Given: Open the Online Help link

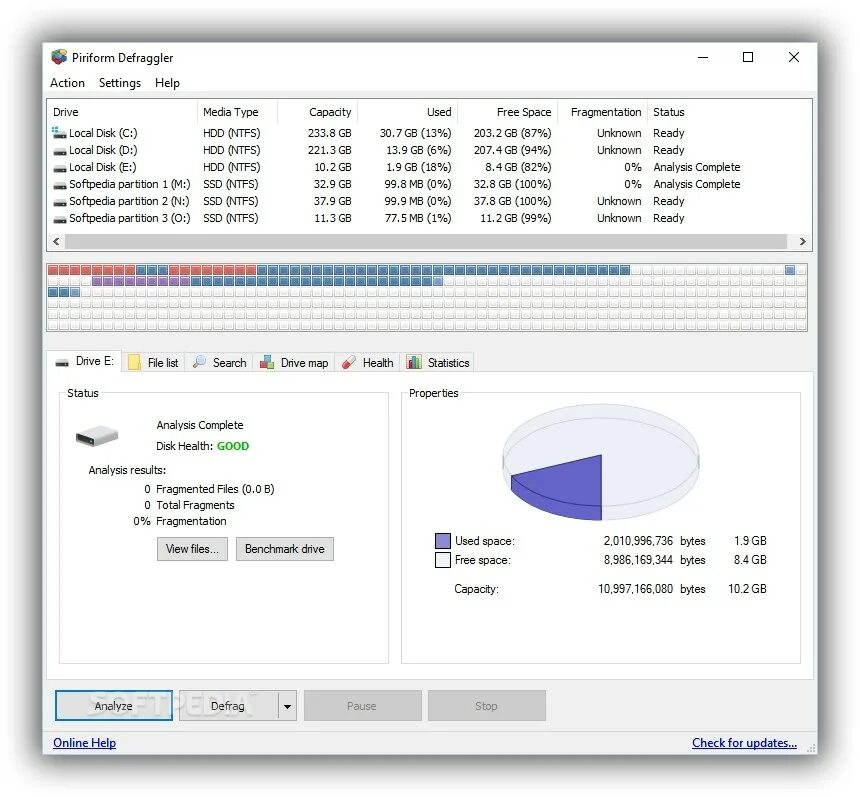Looking at the screenshot, I should [x=84, y=743].
